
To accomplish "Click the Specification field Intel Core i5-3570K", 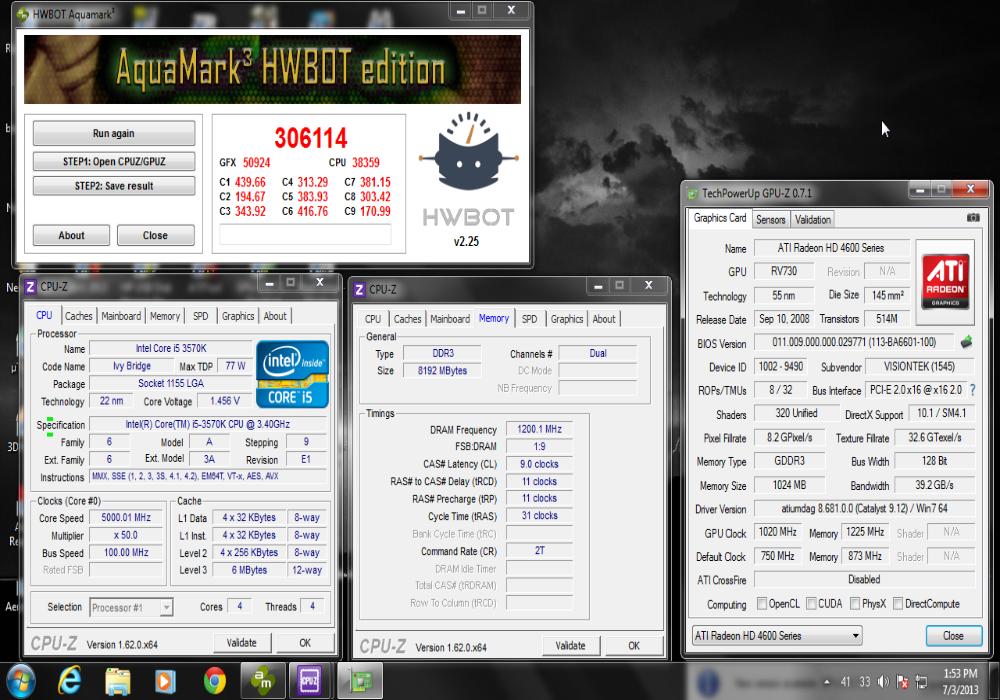I will [207, 424].
